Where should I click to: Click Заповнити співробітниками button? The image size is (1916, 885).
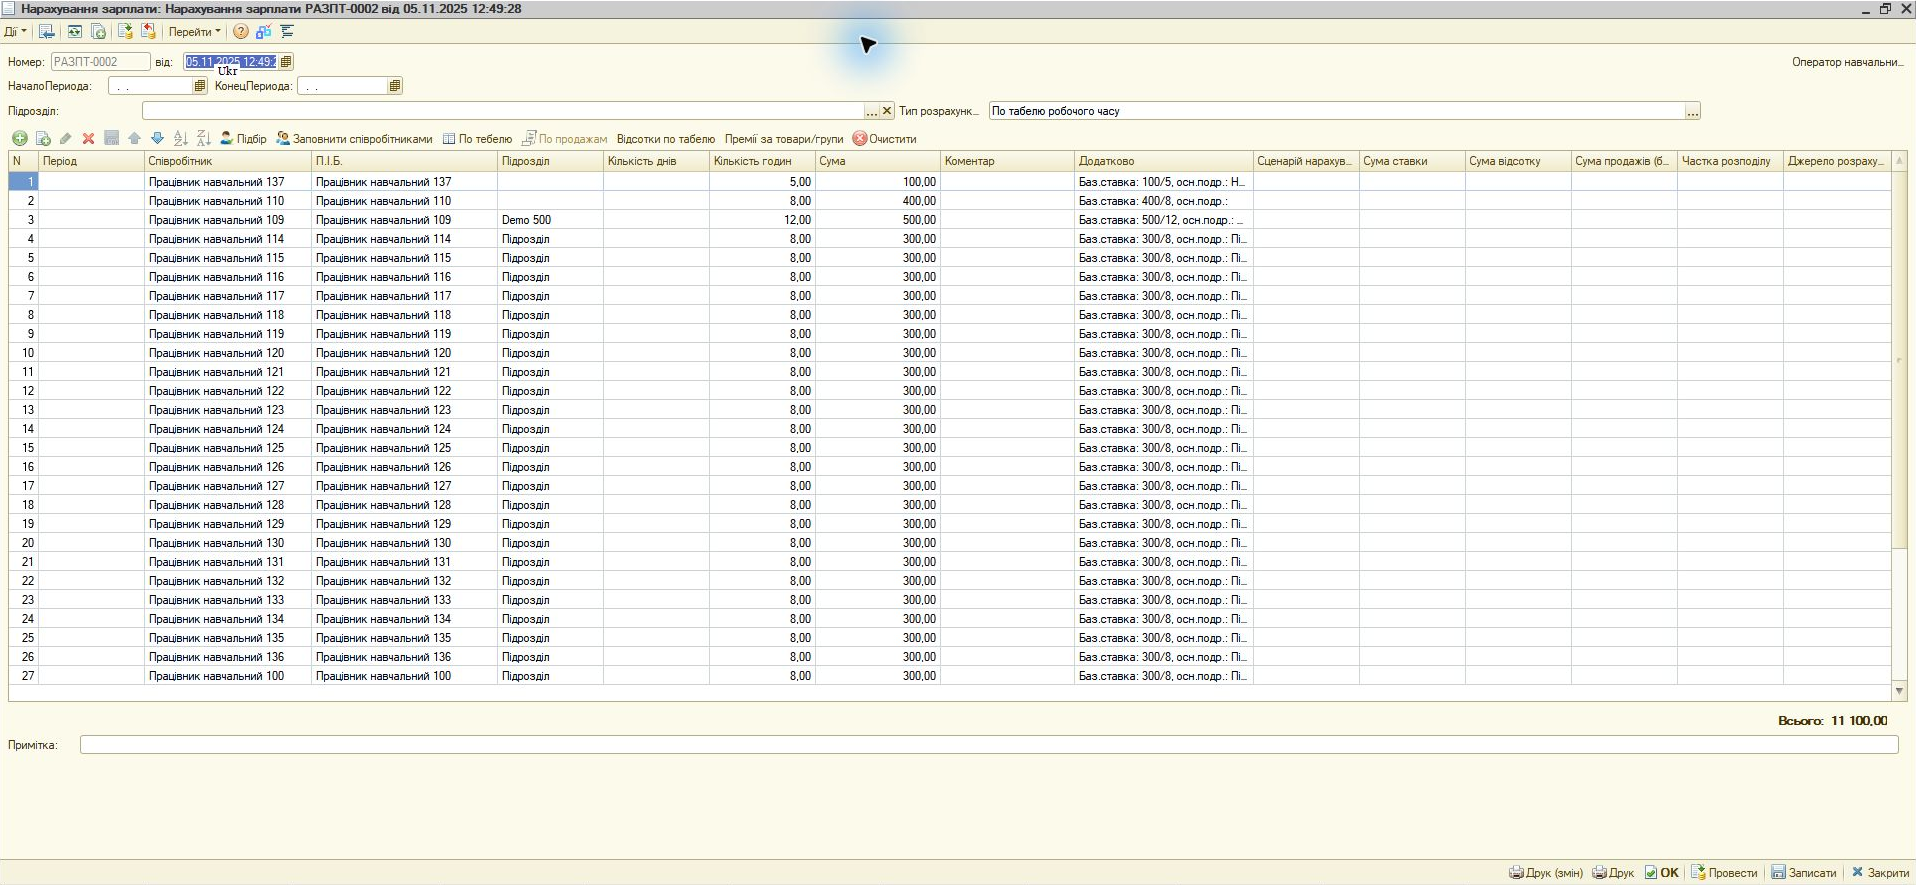click(x=355, y=139)
